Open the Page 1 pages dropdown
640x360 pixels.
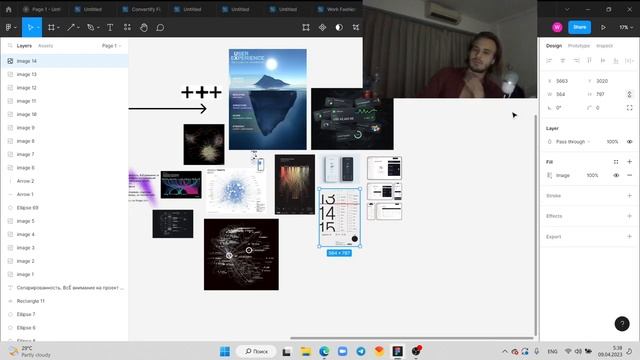tap(111, 46)
